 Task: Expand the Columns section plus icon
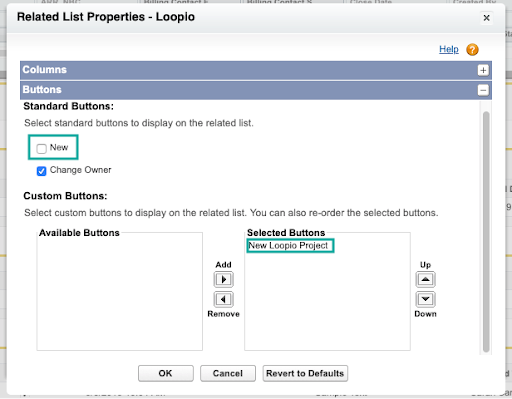[x=483, y=70]
